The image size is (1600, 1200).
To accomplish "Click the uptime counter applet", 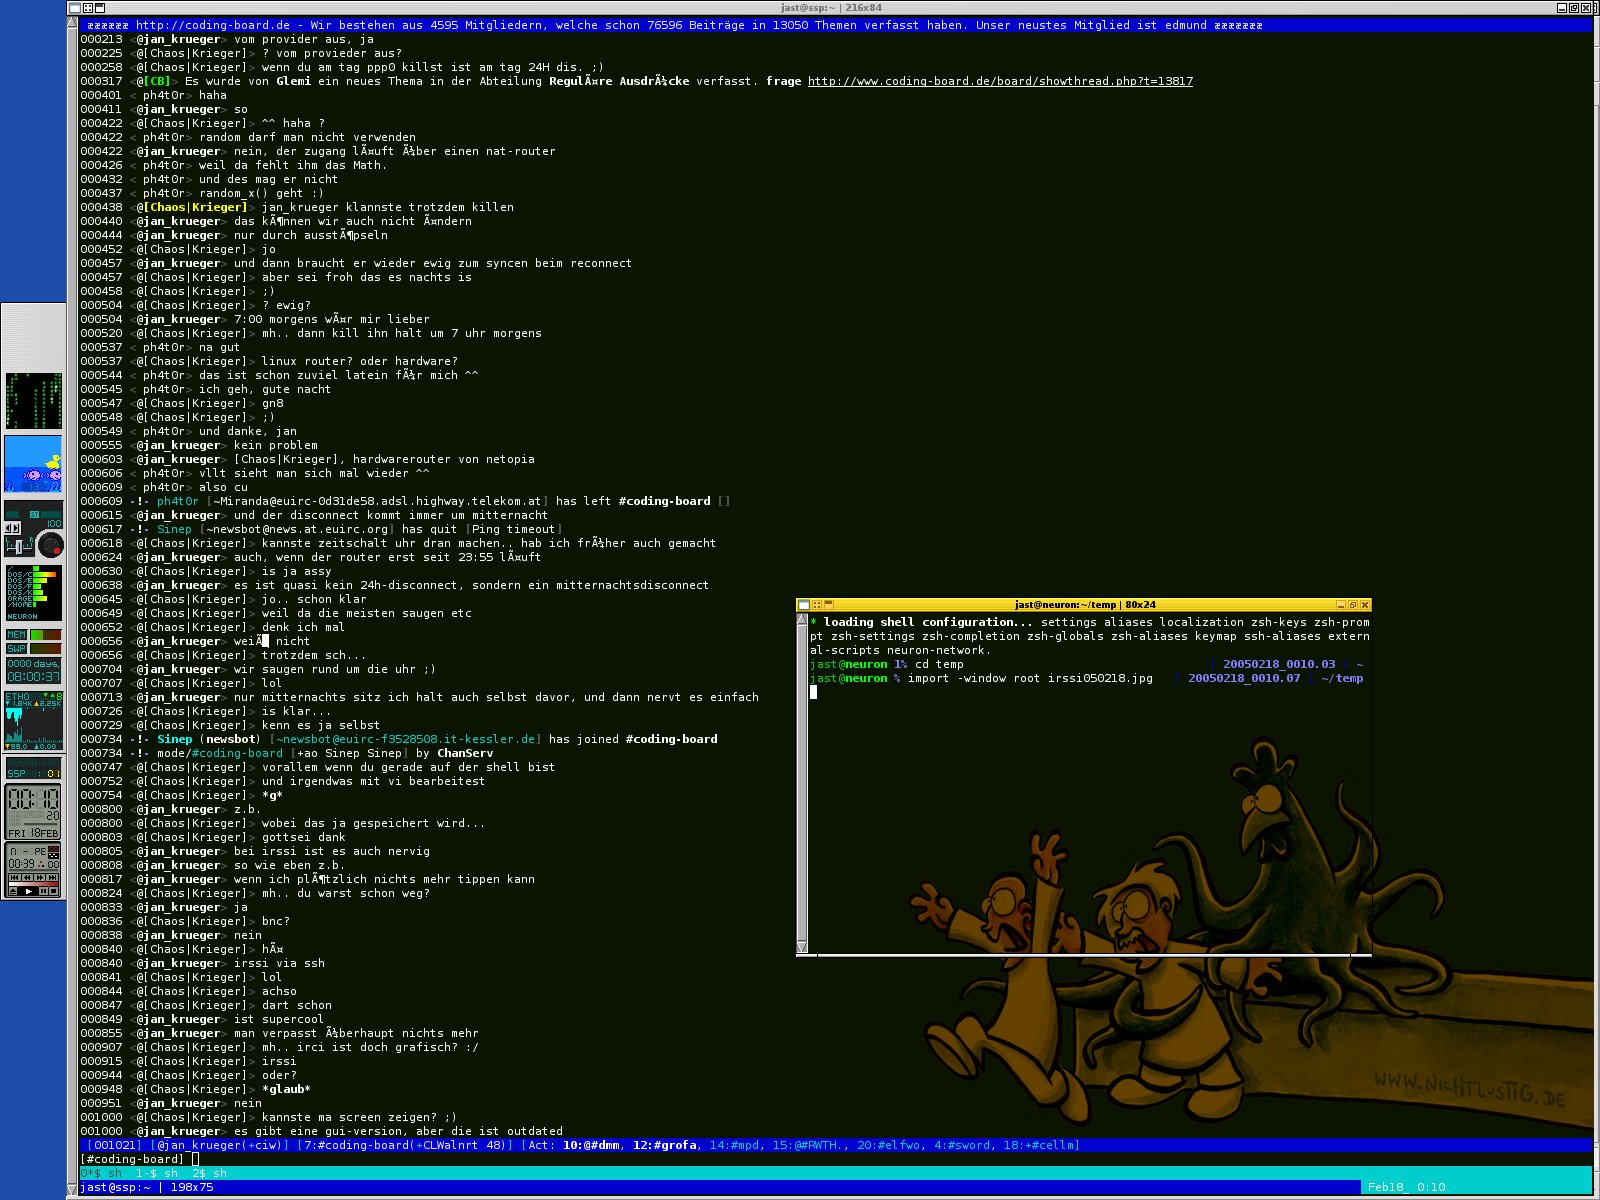I will click(33, 670).
